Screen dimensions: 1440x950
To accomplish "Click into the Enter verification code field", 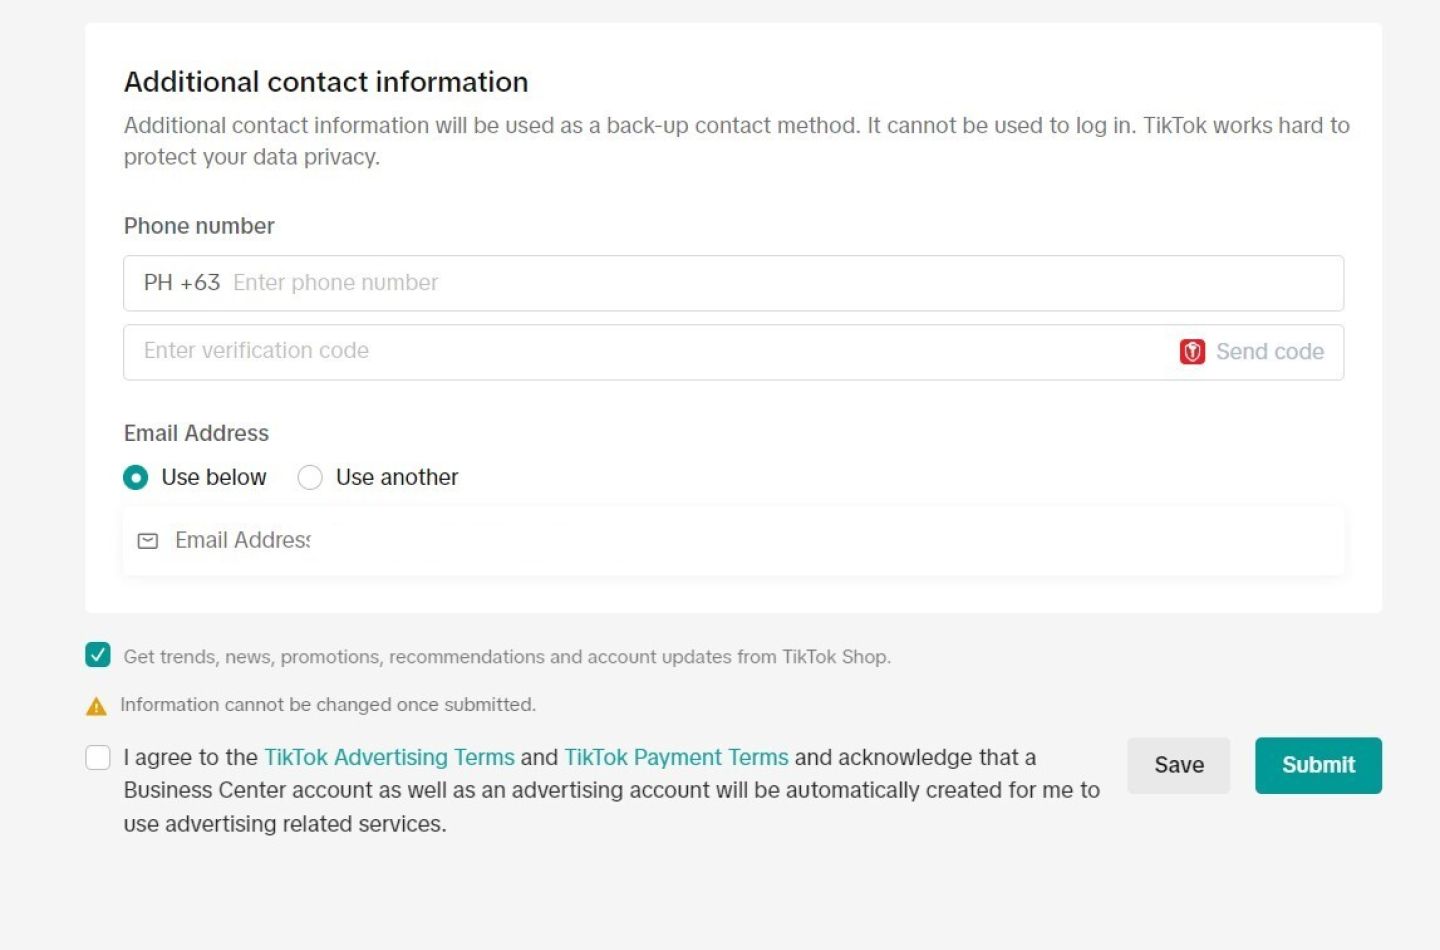I will coord(640,352).
